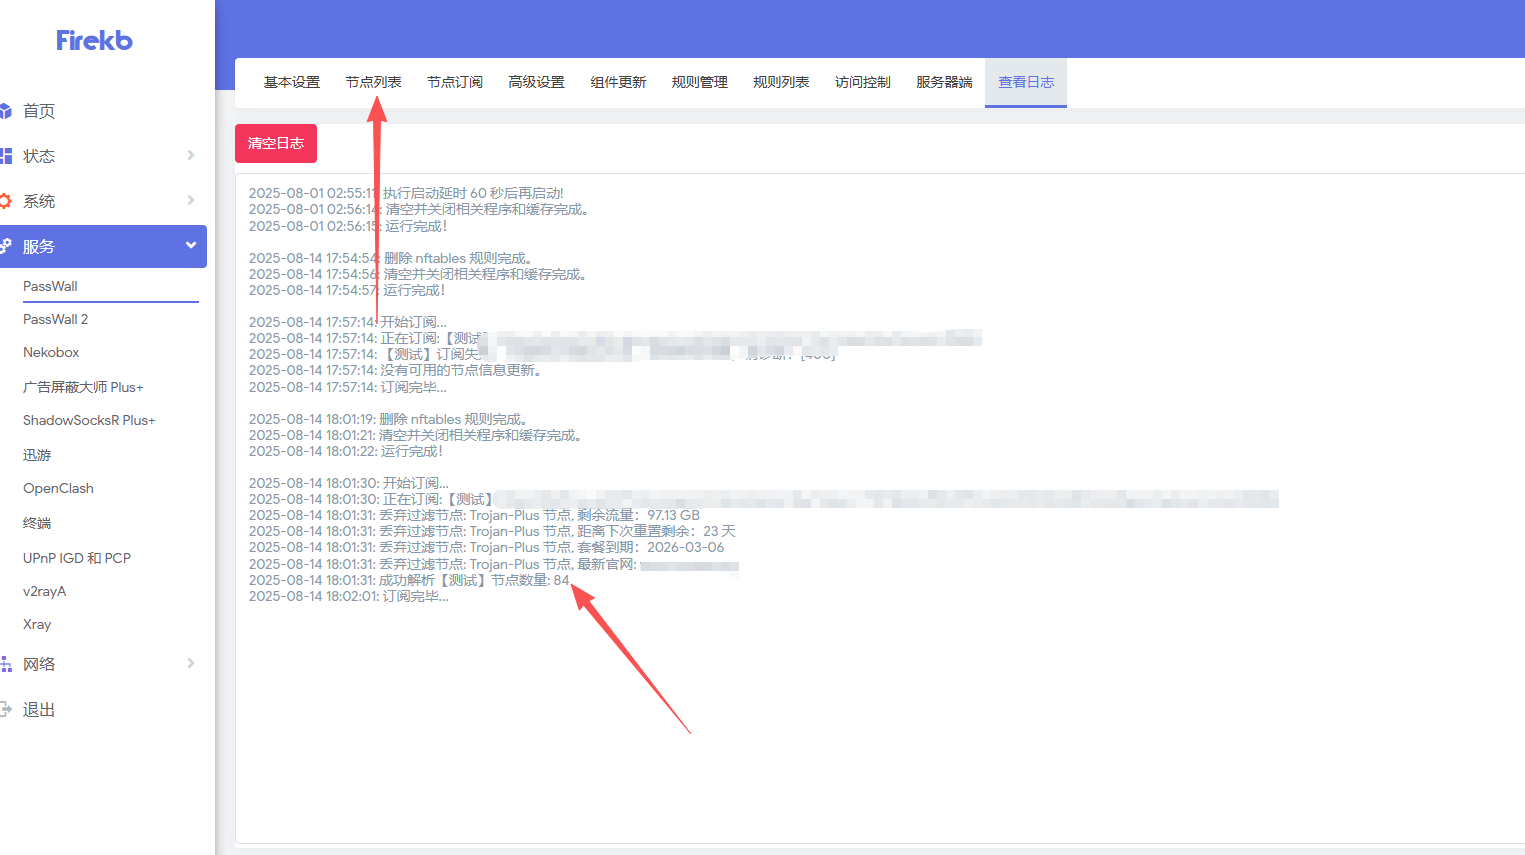
Task: Select the 查看日志 tab
Action: point(1026,82)
